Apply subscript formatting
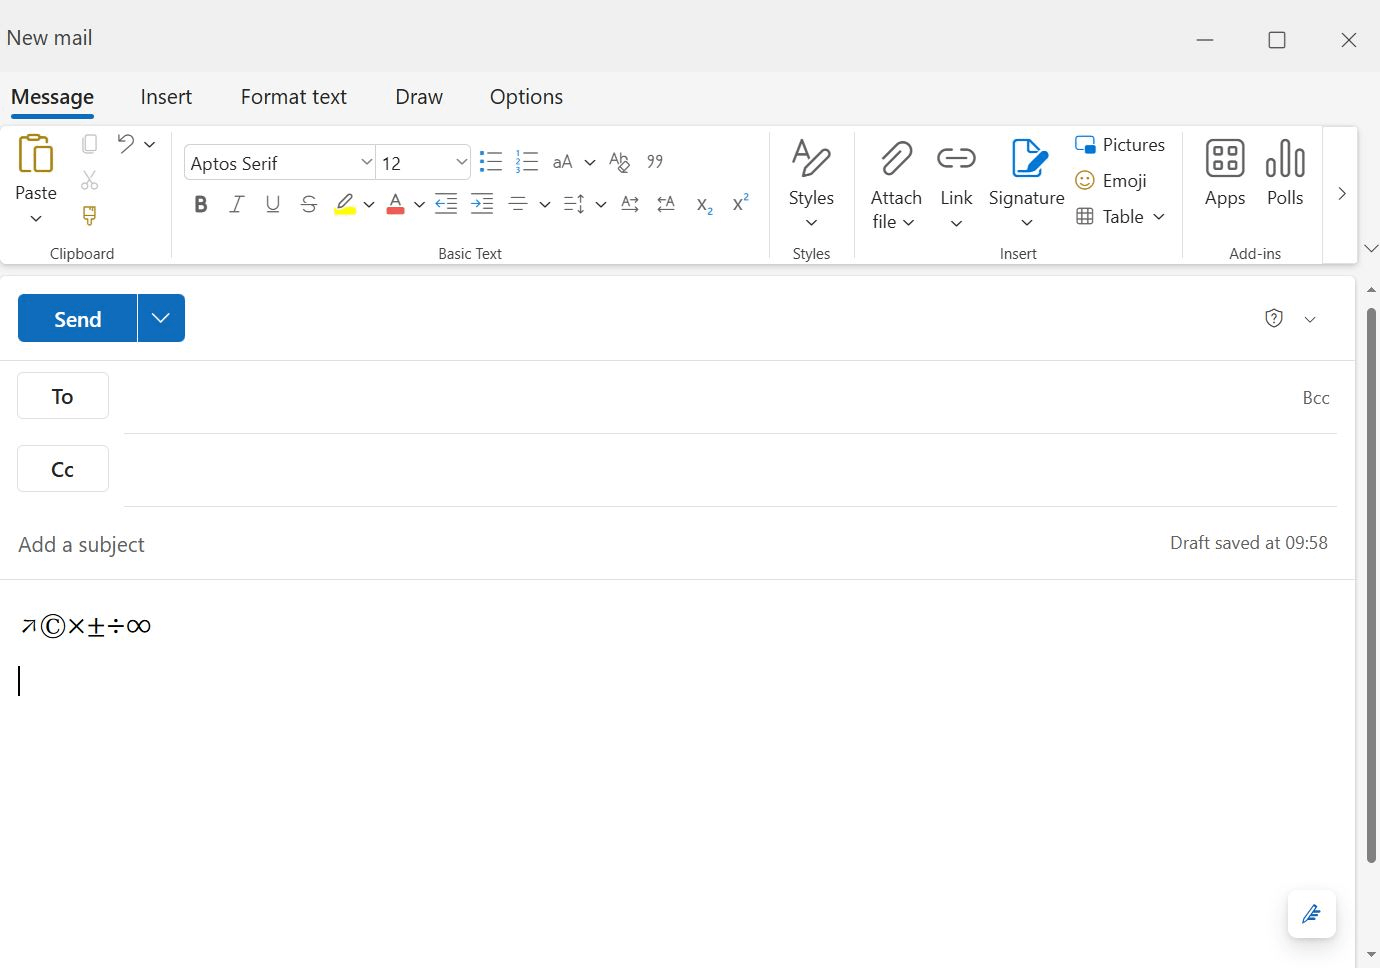The image size is (1380, 968). click(705, 206)
